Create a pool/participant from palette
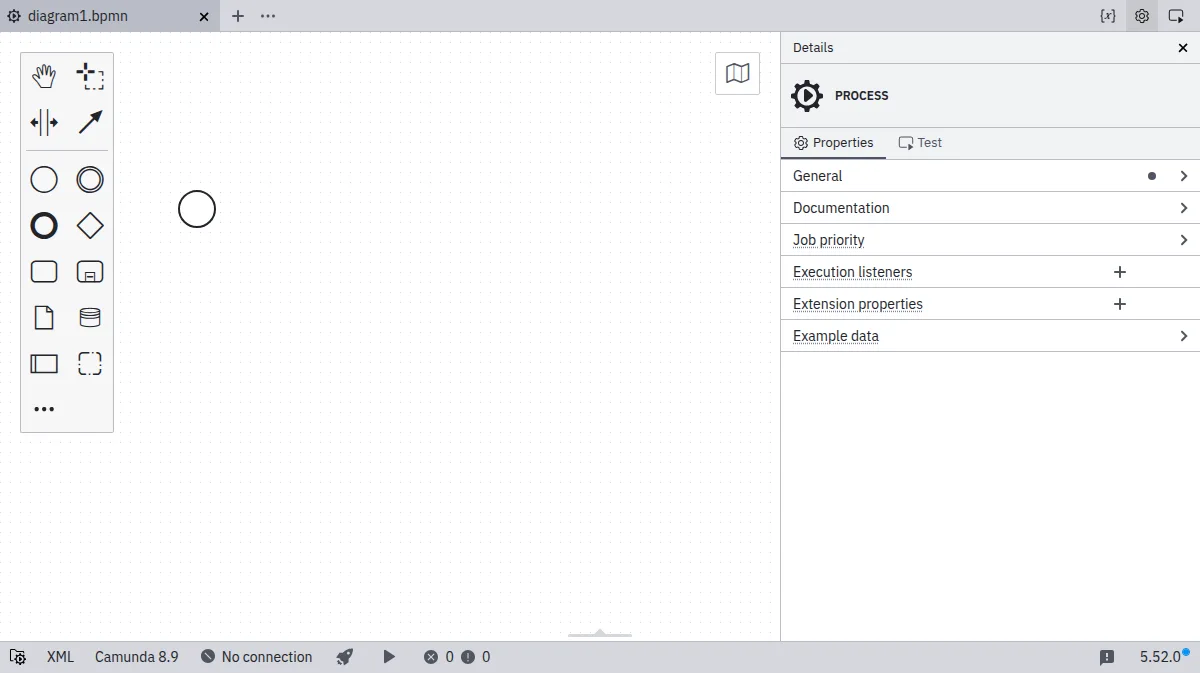 [44, 364]
